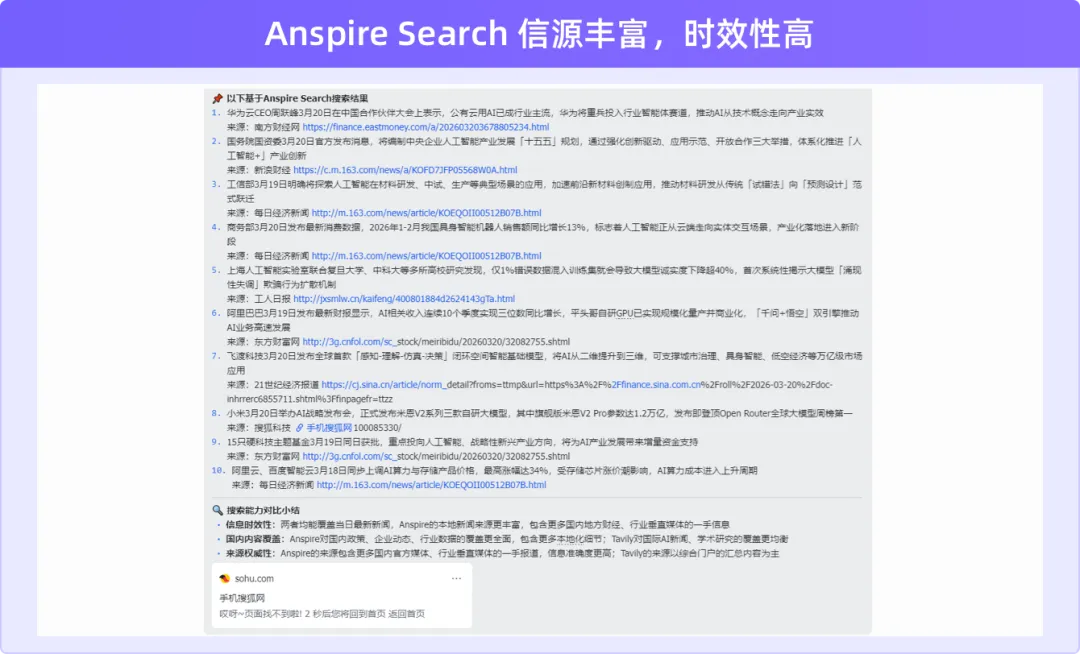Click the 国内内容覆盖 summary bullet
The height and width of the screenshot is (654, 1080).
pos(506,539)
